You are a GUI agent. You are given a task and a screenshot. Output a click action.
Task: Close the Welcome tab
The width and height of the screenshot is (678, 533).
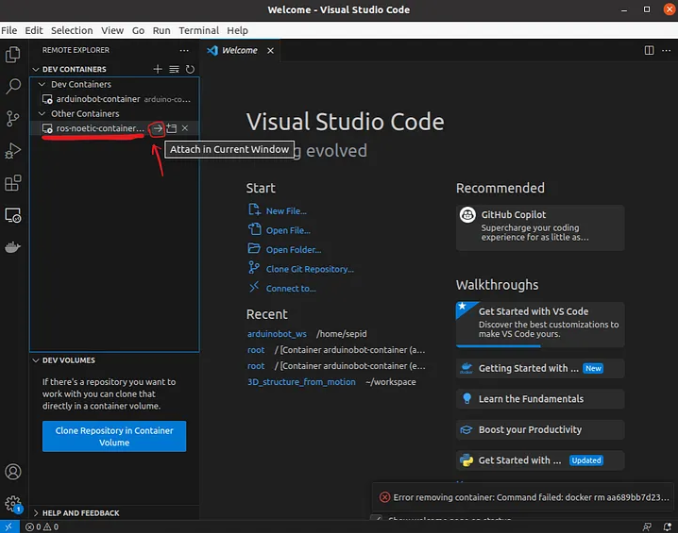[270, 51]
